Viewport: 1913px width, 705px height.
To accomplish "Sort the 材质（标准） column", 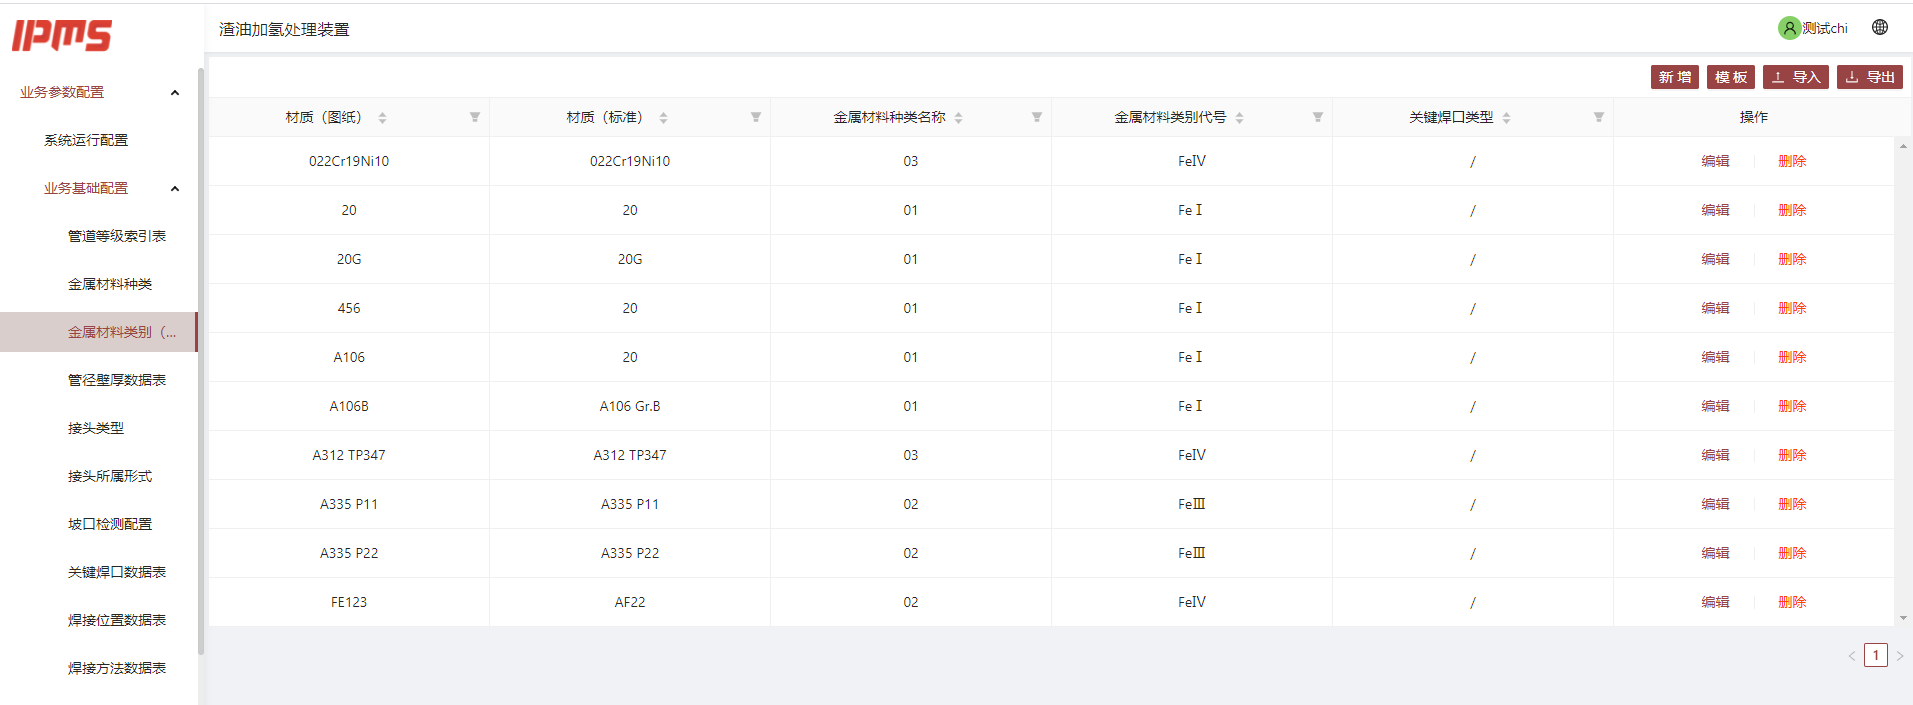I will [663, 118].
